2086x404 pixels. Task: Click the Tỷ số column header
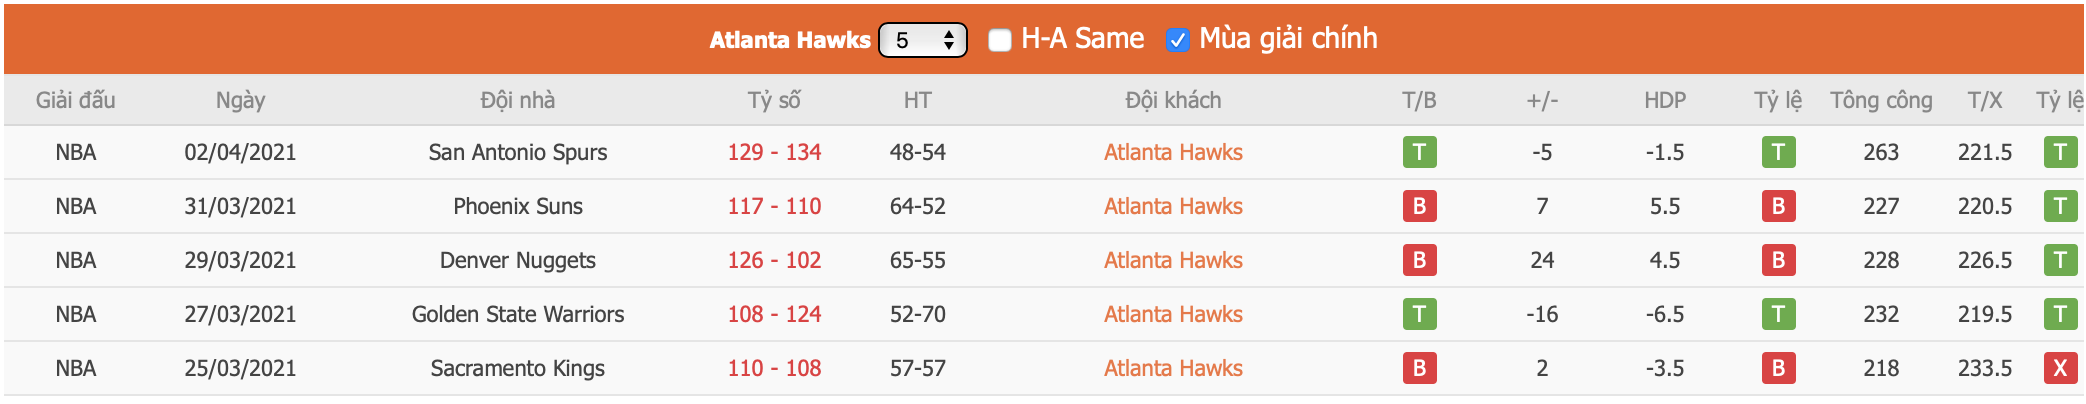(774, 100)
